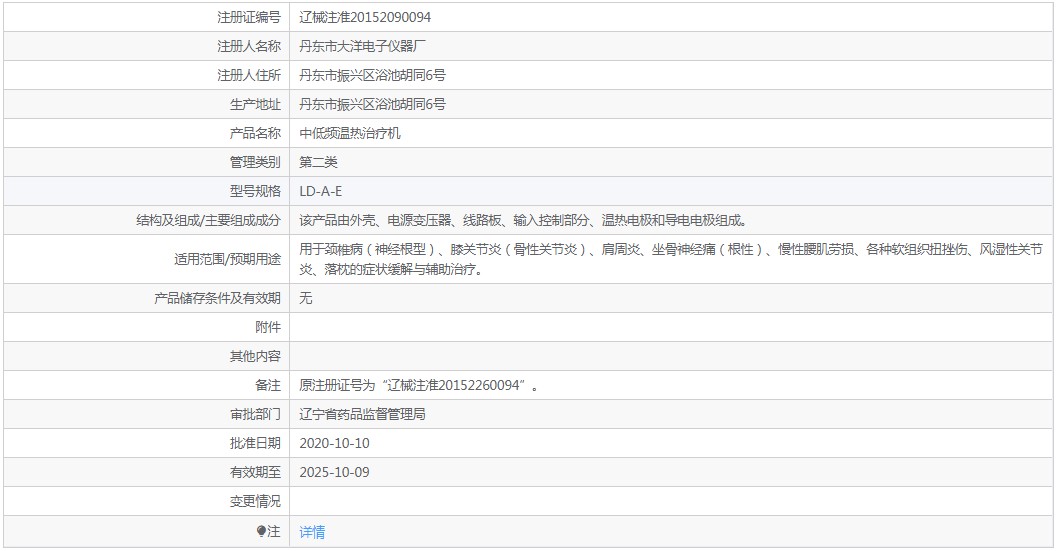Viewport: 1058px width, 551px height.
Task: Click the 有效期至 label
Action: pos(255,472)
